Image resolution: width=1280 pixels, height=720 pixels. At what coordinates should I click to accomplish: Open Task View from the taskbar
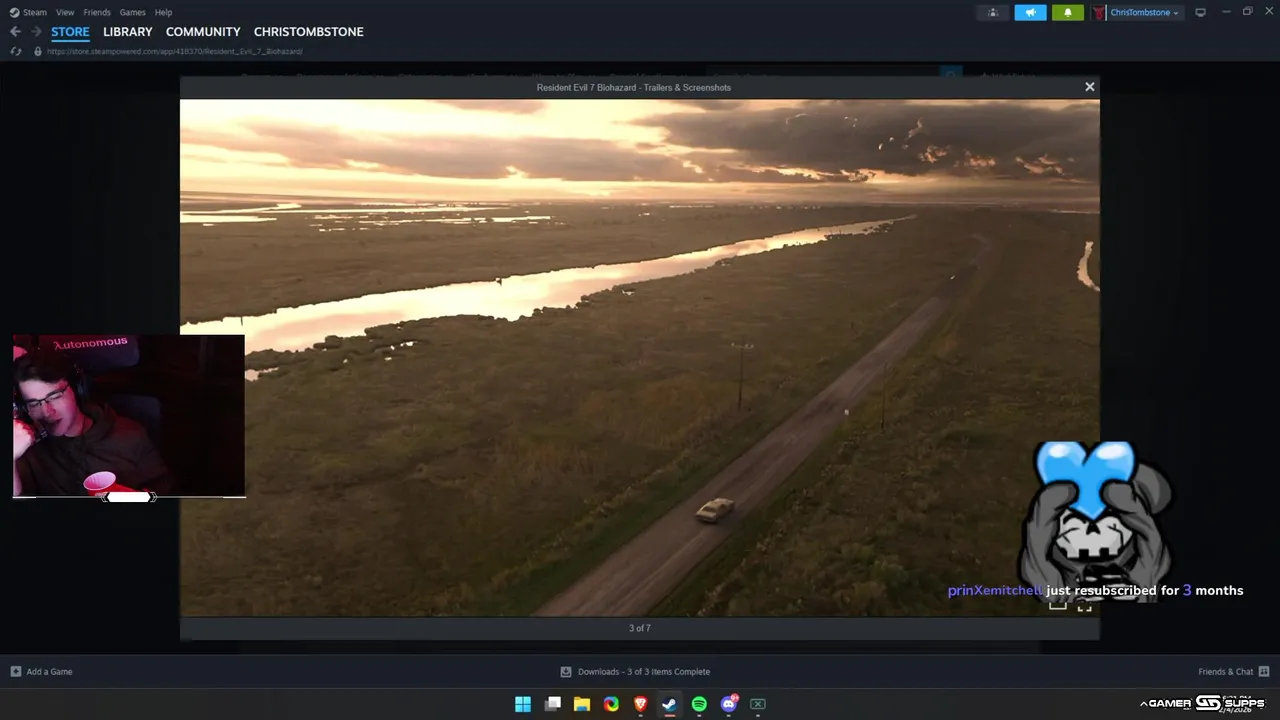click(x=552, y=704)
